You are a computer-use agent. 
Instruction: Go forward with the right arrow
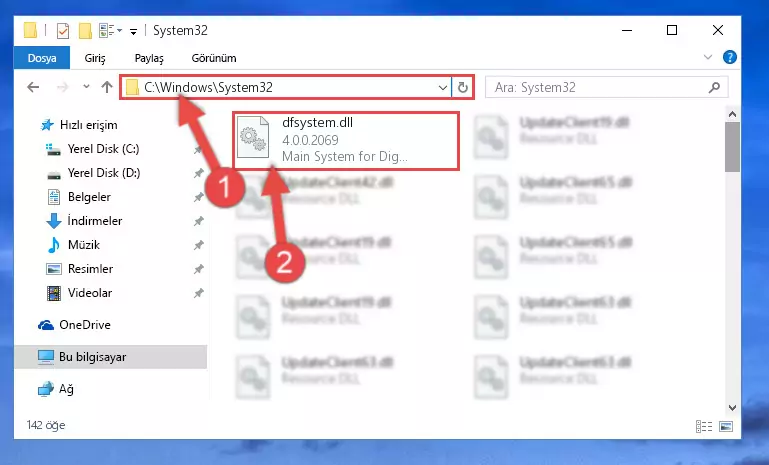click(62, 87)
